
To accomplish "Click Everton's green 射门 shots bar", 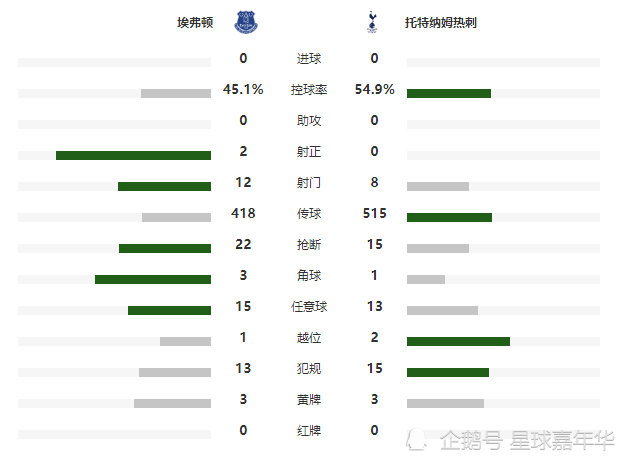I will click(164, 186).
